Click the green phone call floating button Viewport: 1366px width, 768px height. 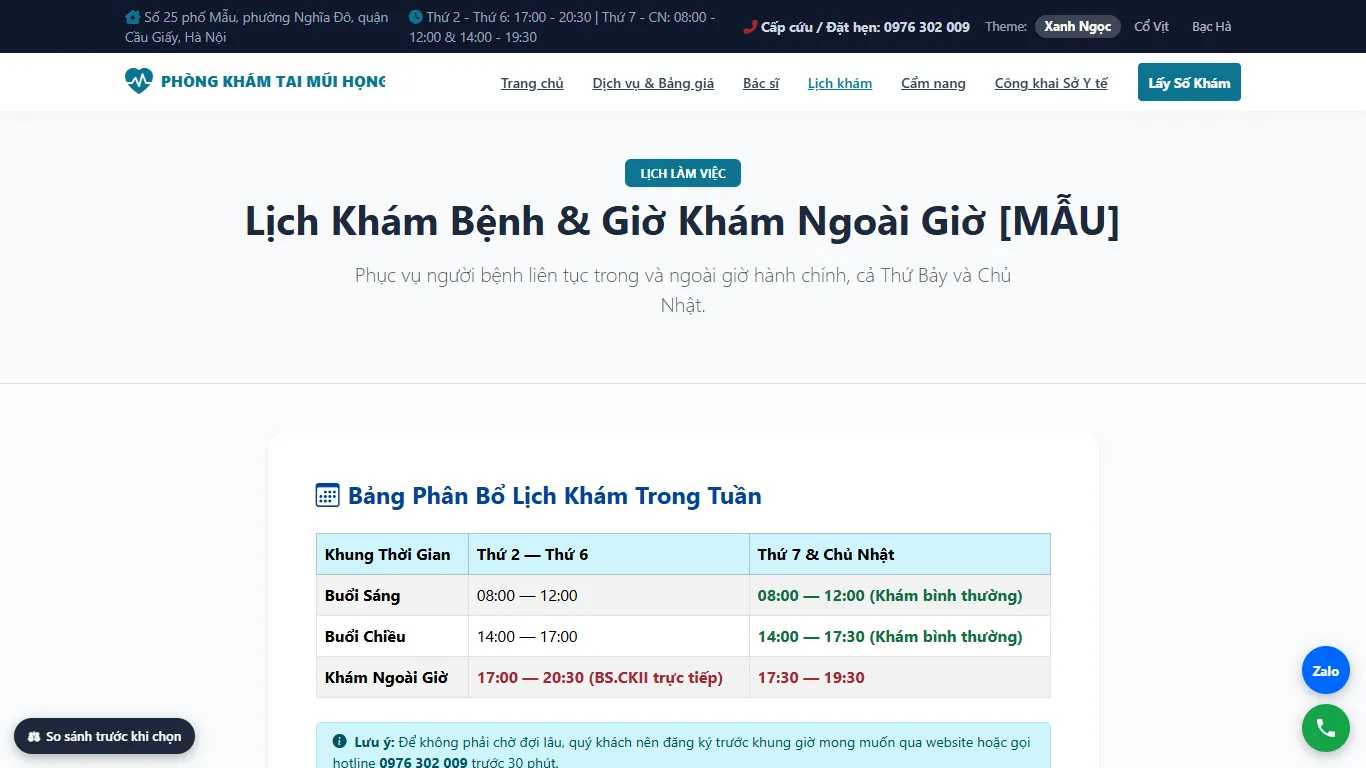(1326, 728)
